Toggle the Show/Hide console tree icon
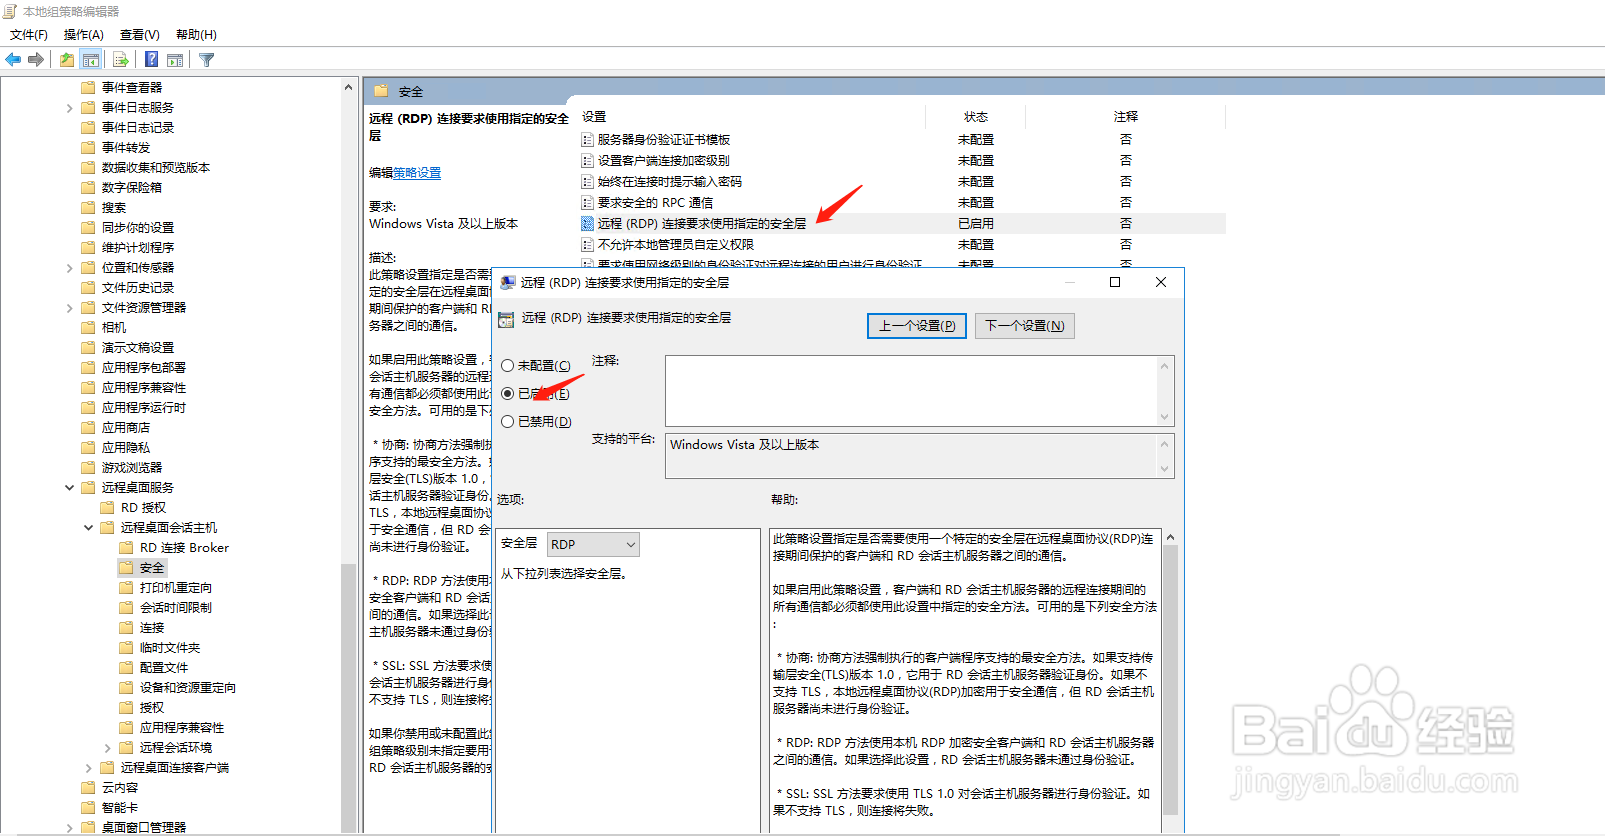1605x836 pixels. click(91, 60)
